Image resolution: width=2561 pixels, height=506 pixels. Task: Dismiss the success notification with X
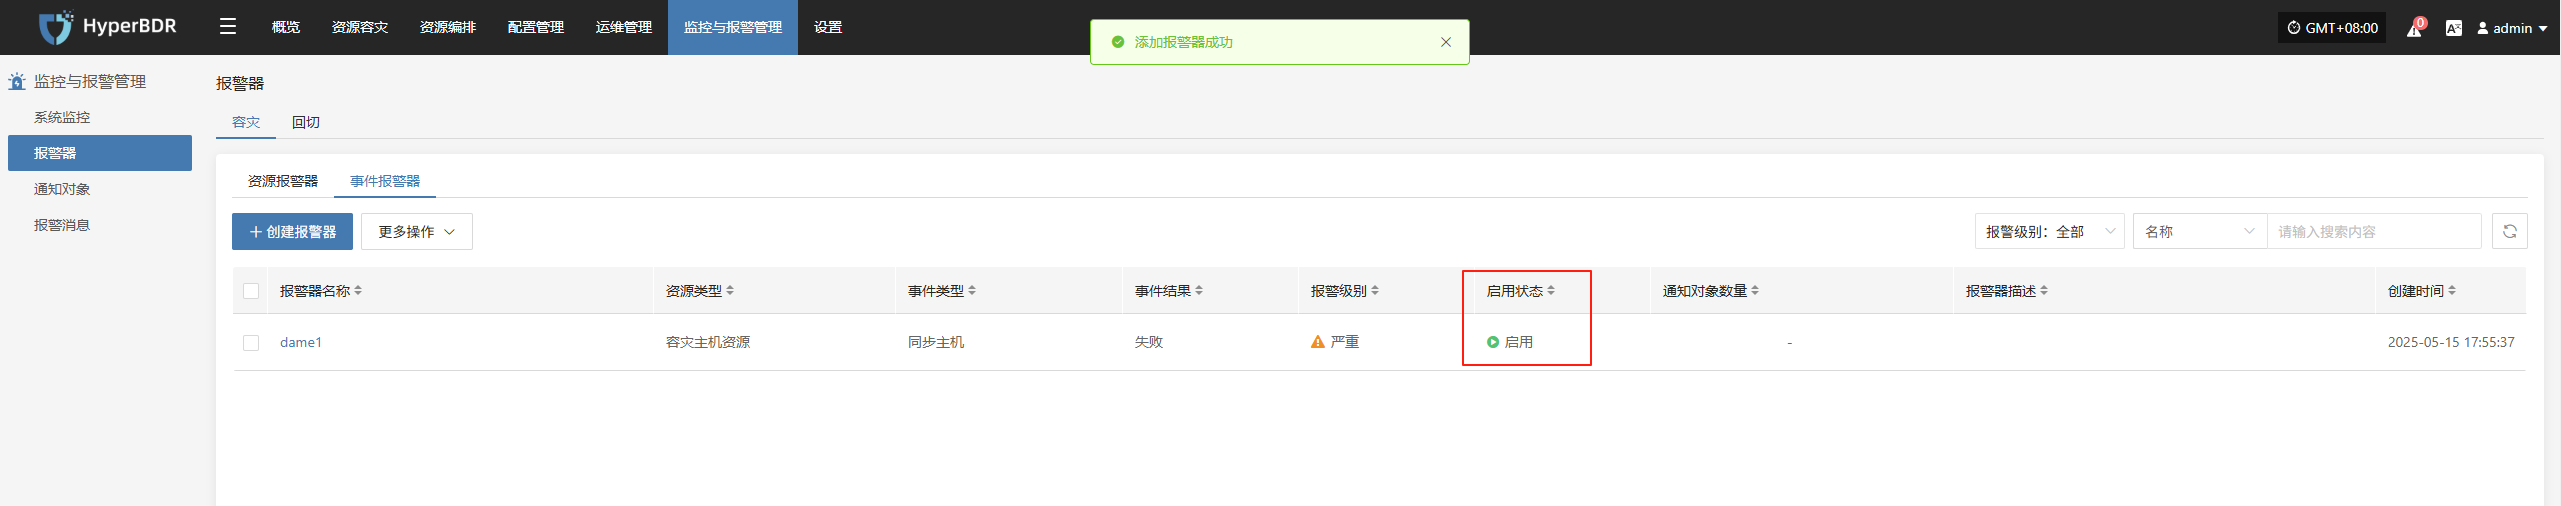pyautogui.click(x=1445, y=42)
